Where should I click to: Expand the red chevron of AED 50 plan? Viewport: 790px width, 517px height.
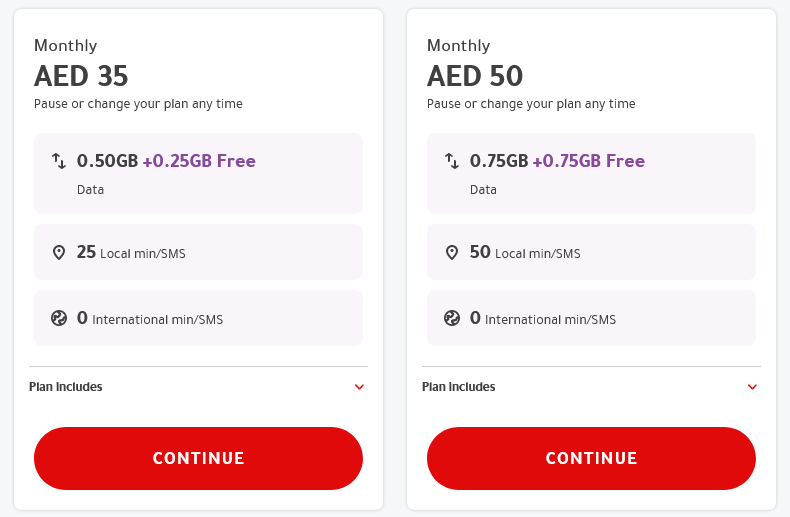tap(753, 387)
